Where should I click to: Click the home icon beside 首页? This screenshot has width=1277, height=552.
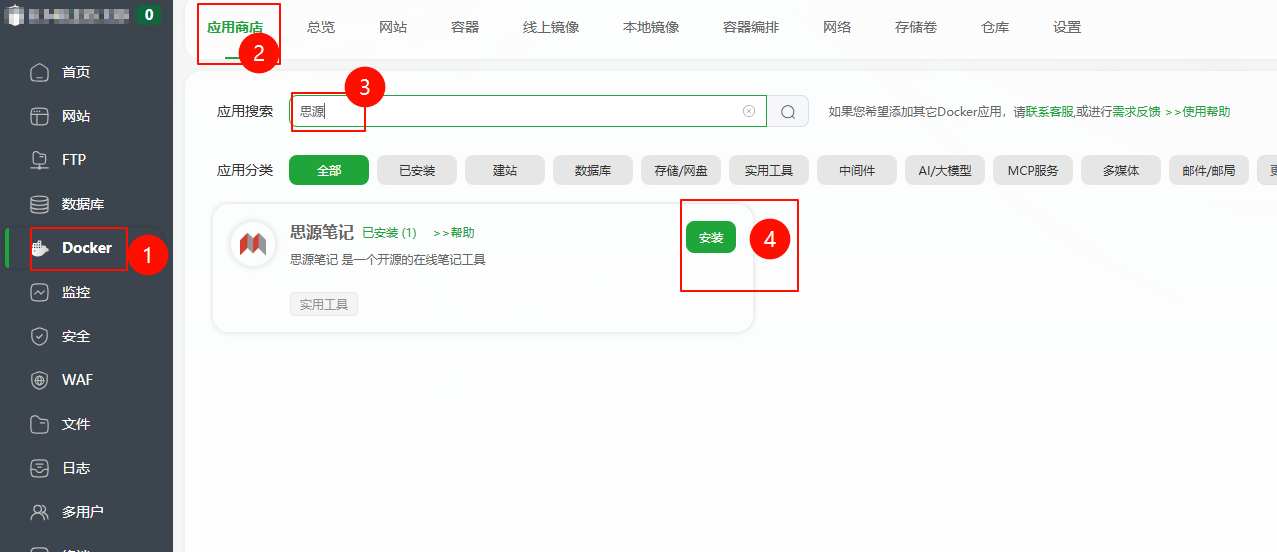[x=39, y=72]
